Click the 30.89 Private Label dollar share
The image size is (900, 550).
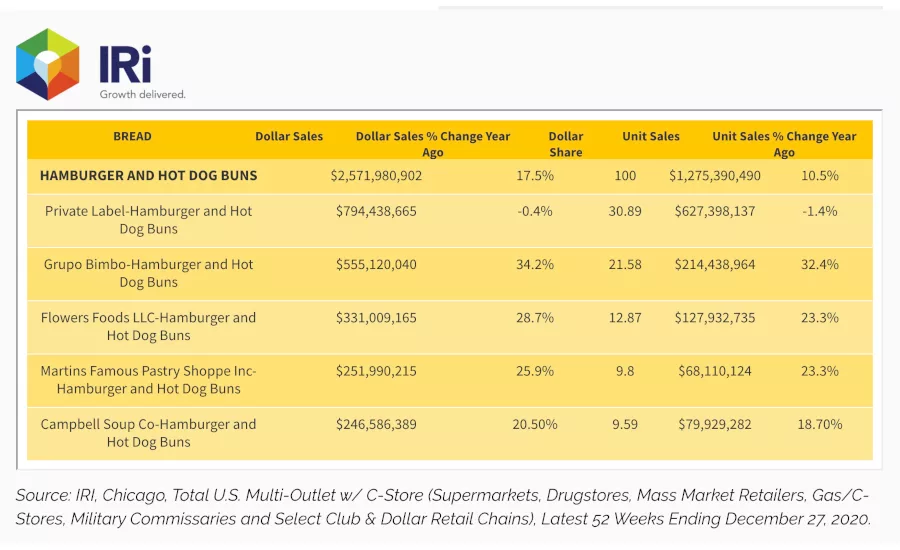click(x=625, y=211)
